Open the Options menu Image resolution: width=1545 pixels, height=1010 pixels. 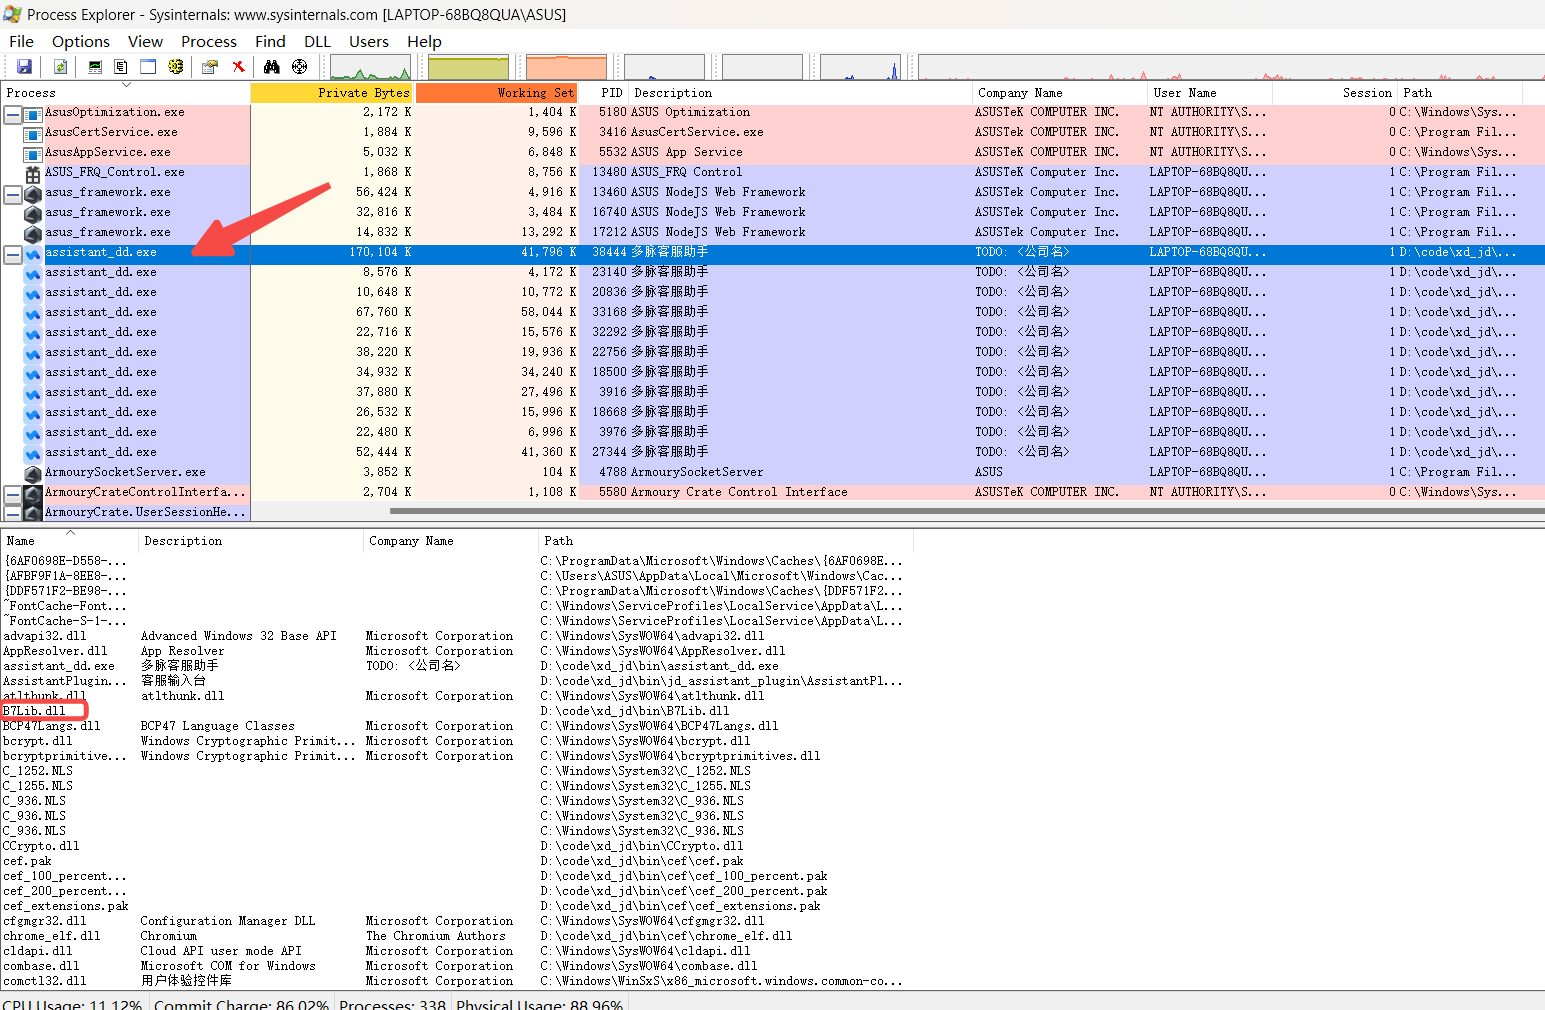point(81,41)
